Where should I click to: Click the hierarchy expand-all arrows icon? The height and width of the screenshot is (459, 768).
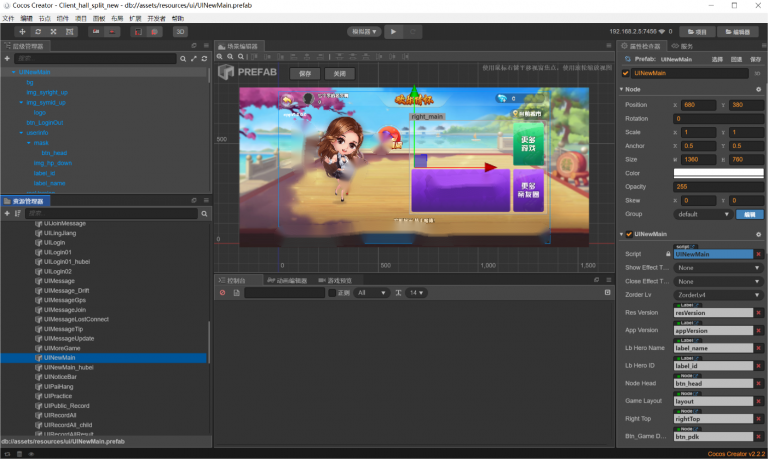193,59
